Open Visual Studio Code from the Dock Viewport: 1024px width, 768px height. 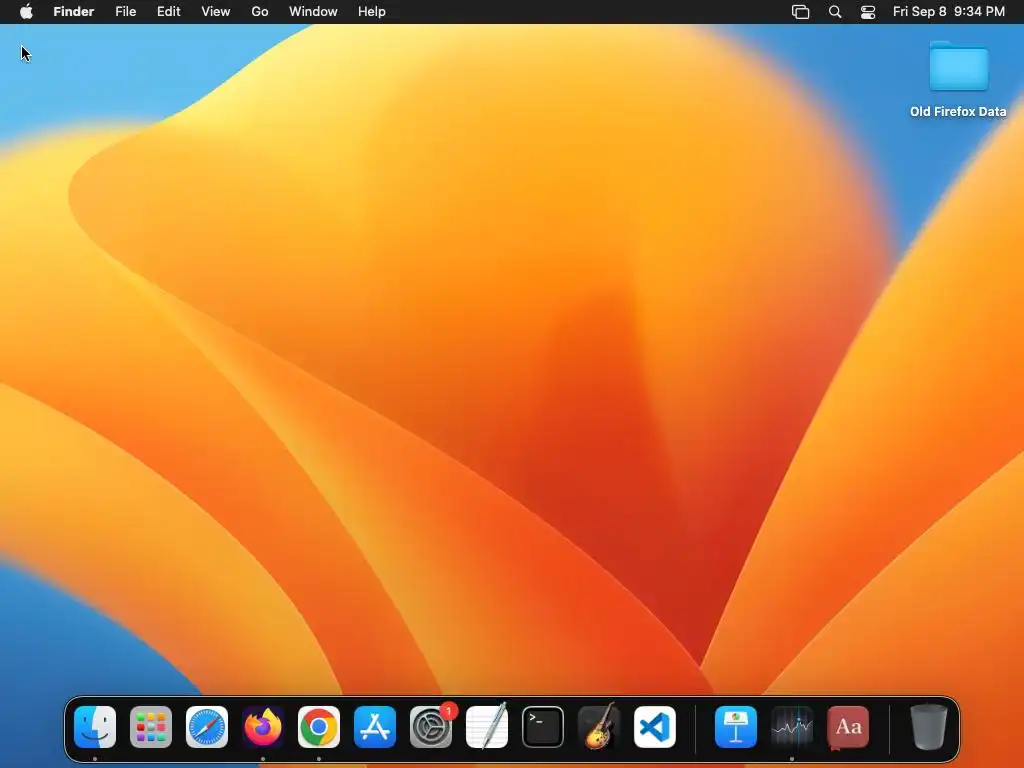tap(655, 727)
